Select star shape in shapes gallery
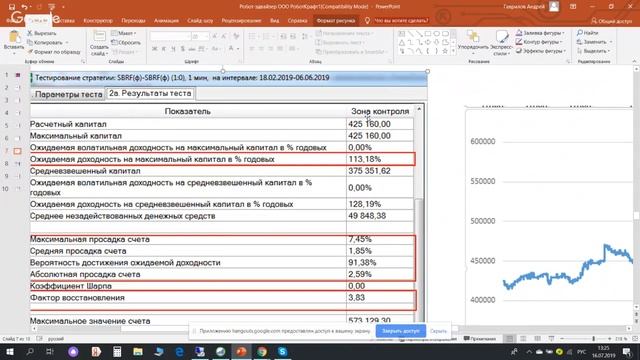The image size is (640, 360). coord(445,51)
